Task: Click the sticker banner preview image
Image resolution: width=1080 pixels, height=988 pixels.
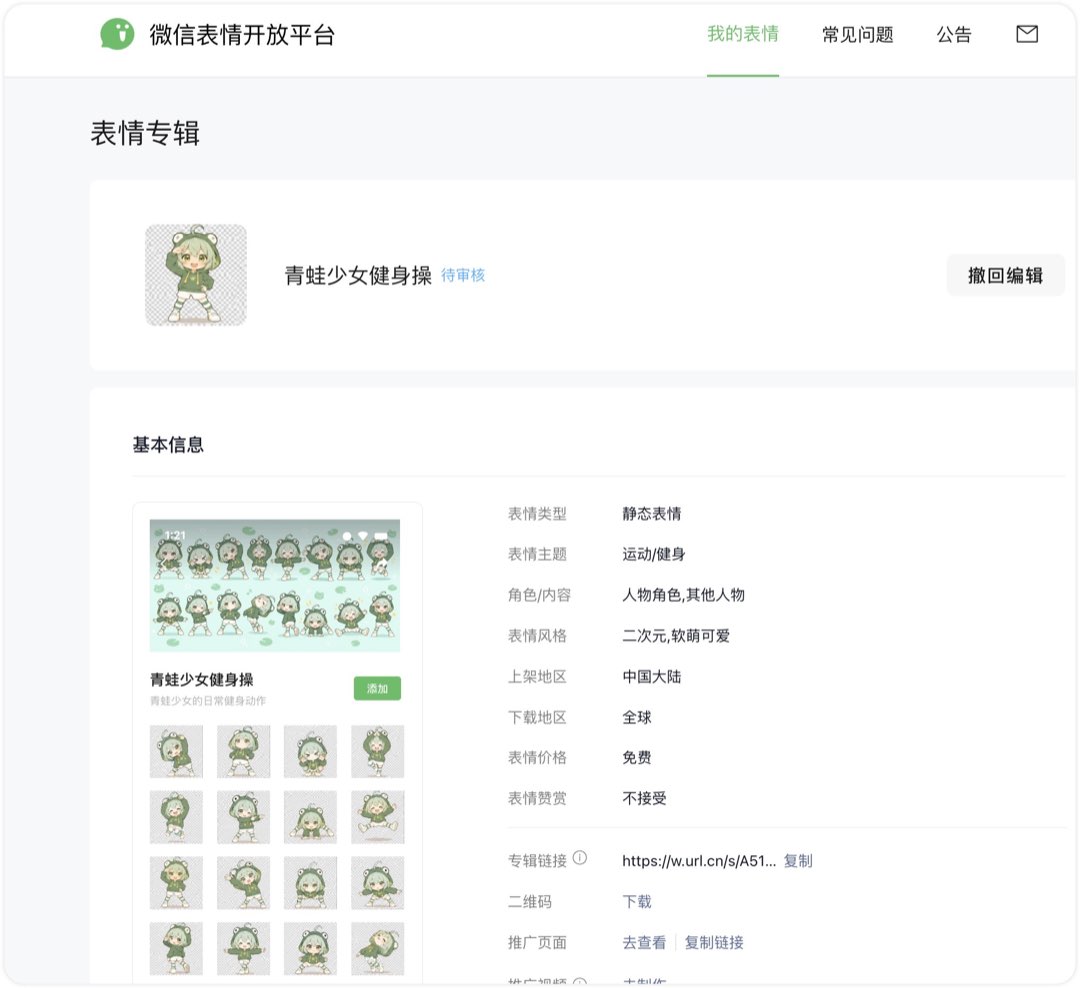Action: (275, 586)
